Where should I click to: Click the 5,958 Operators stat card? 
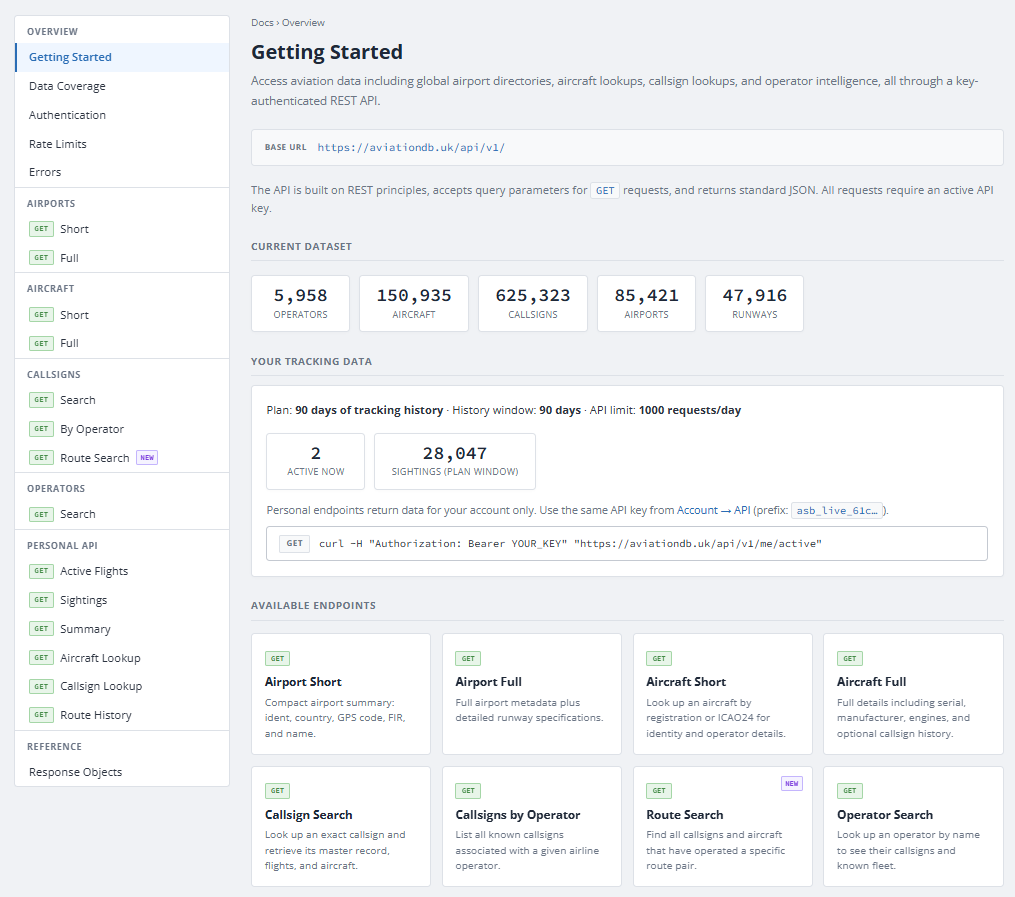[300, 304]
